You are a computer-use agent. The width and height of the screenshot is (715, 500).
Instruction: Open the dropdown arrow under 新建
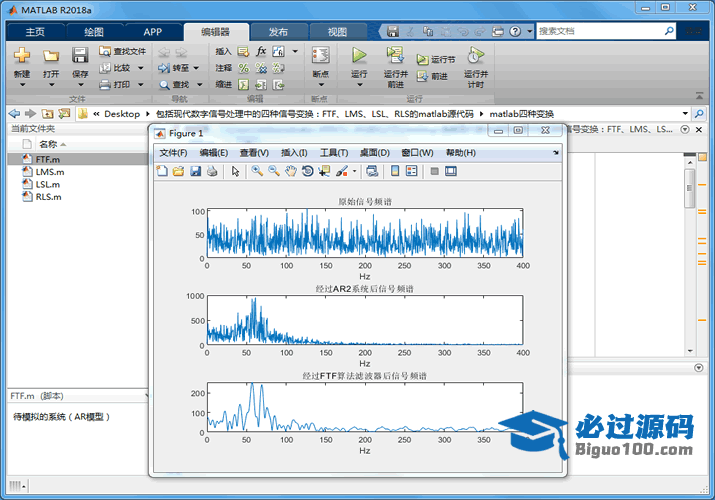tap(22, 85)
